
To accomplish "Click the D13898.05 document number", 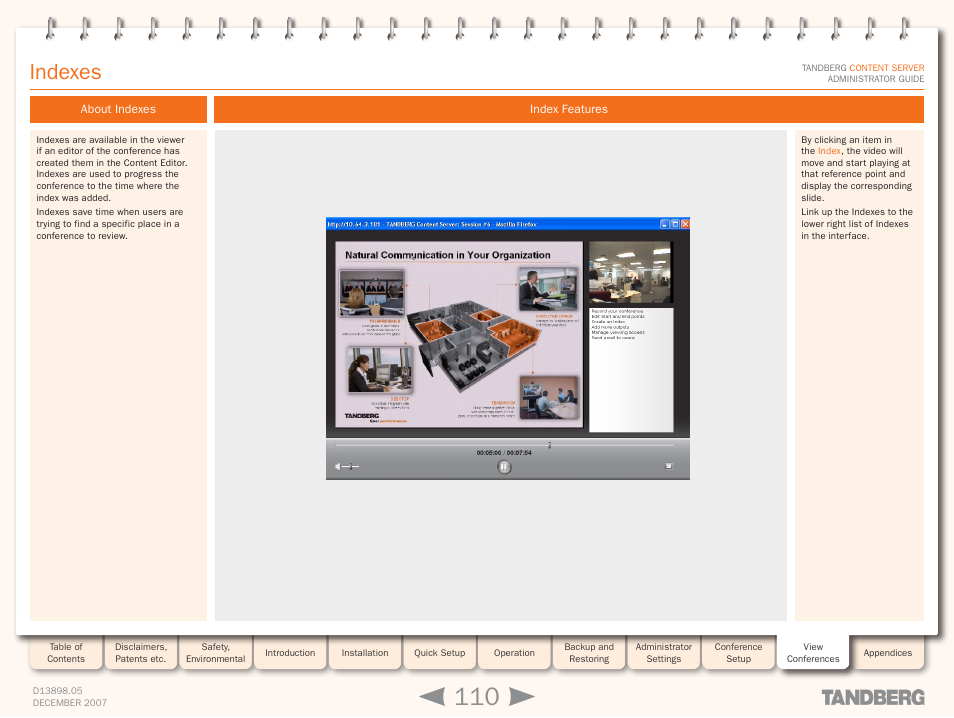I will pyautogui.click(x=57, y=691).
